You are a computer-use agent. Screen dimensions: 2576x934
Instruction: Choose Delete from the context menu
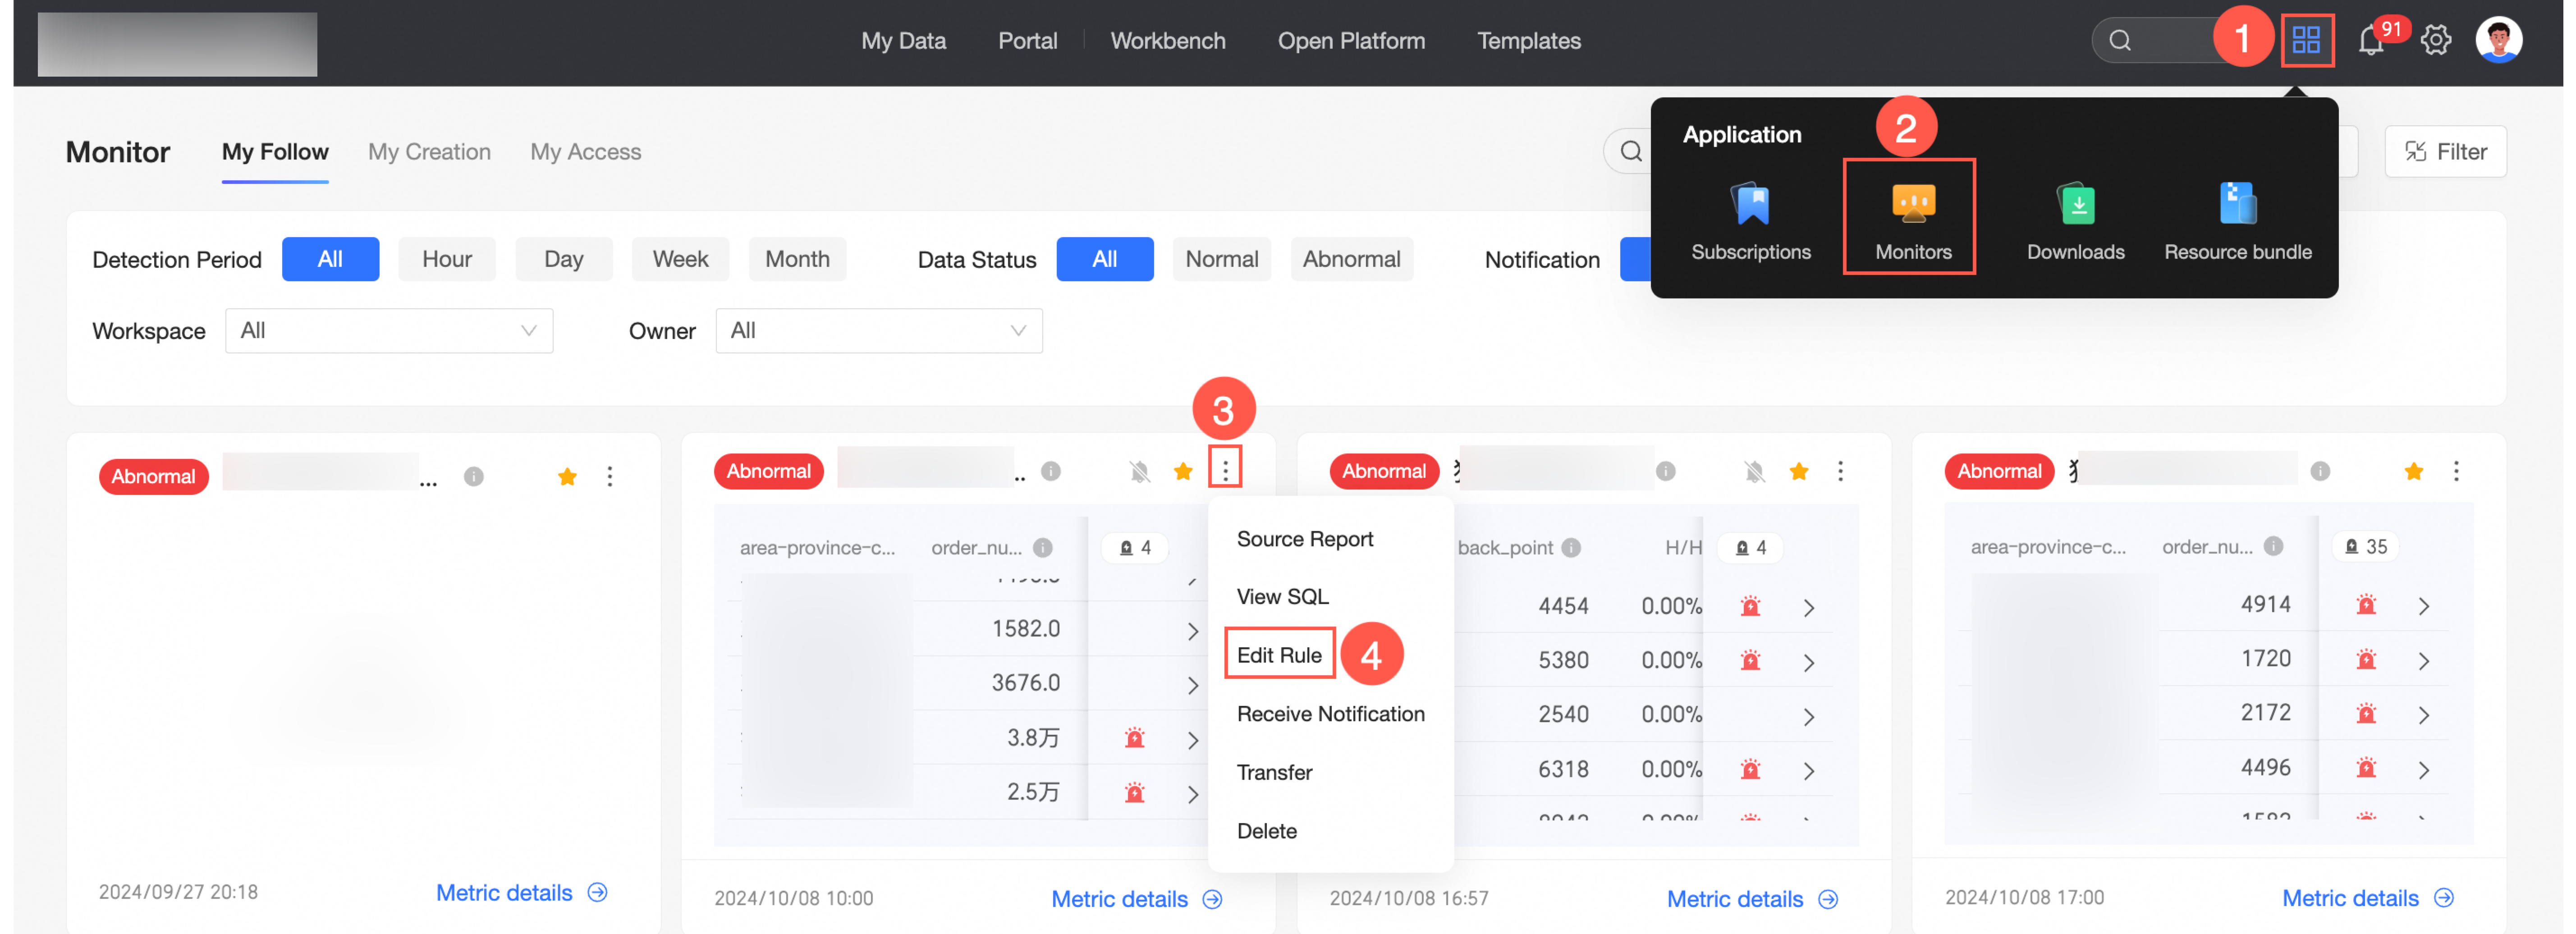[x=1266, y=832]
